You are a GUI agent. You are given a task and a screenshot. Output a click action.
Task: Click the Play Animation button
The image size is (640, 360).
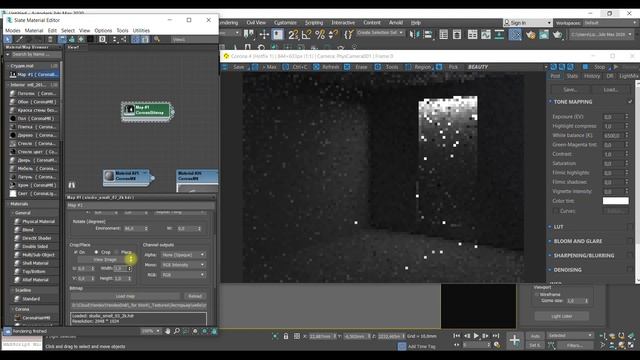click(476, 336)
